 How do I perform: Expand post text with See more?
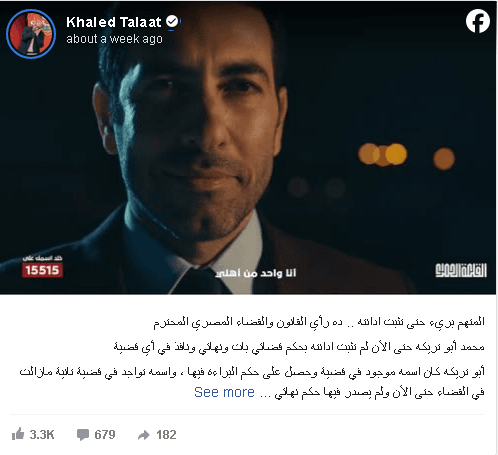point(224,392)
